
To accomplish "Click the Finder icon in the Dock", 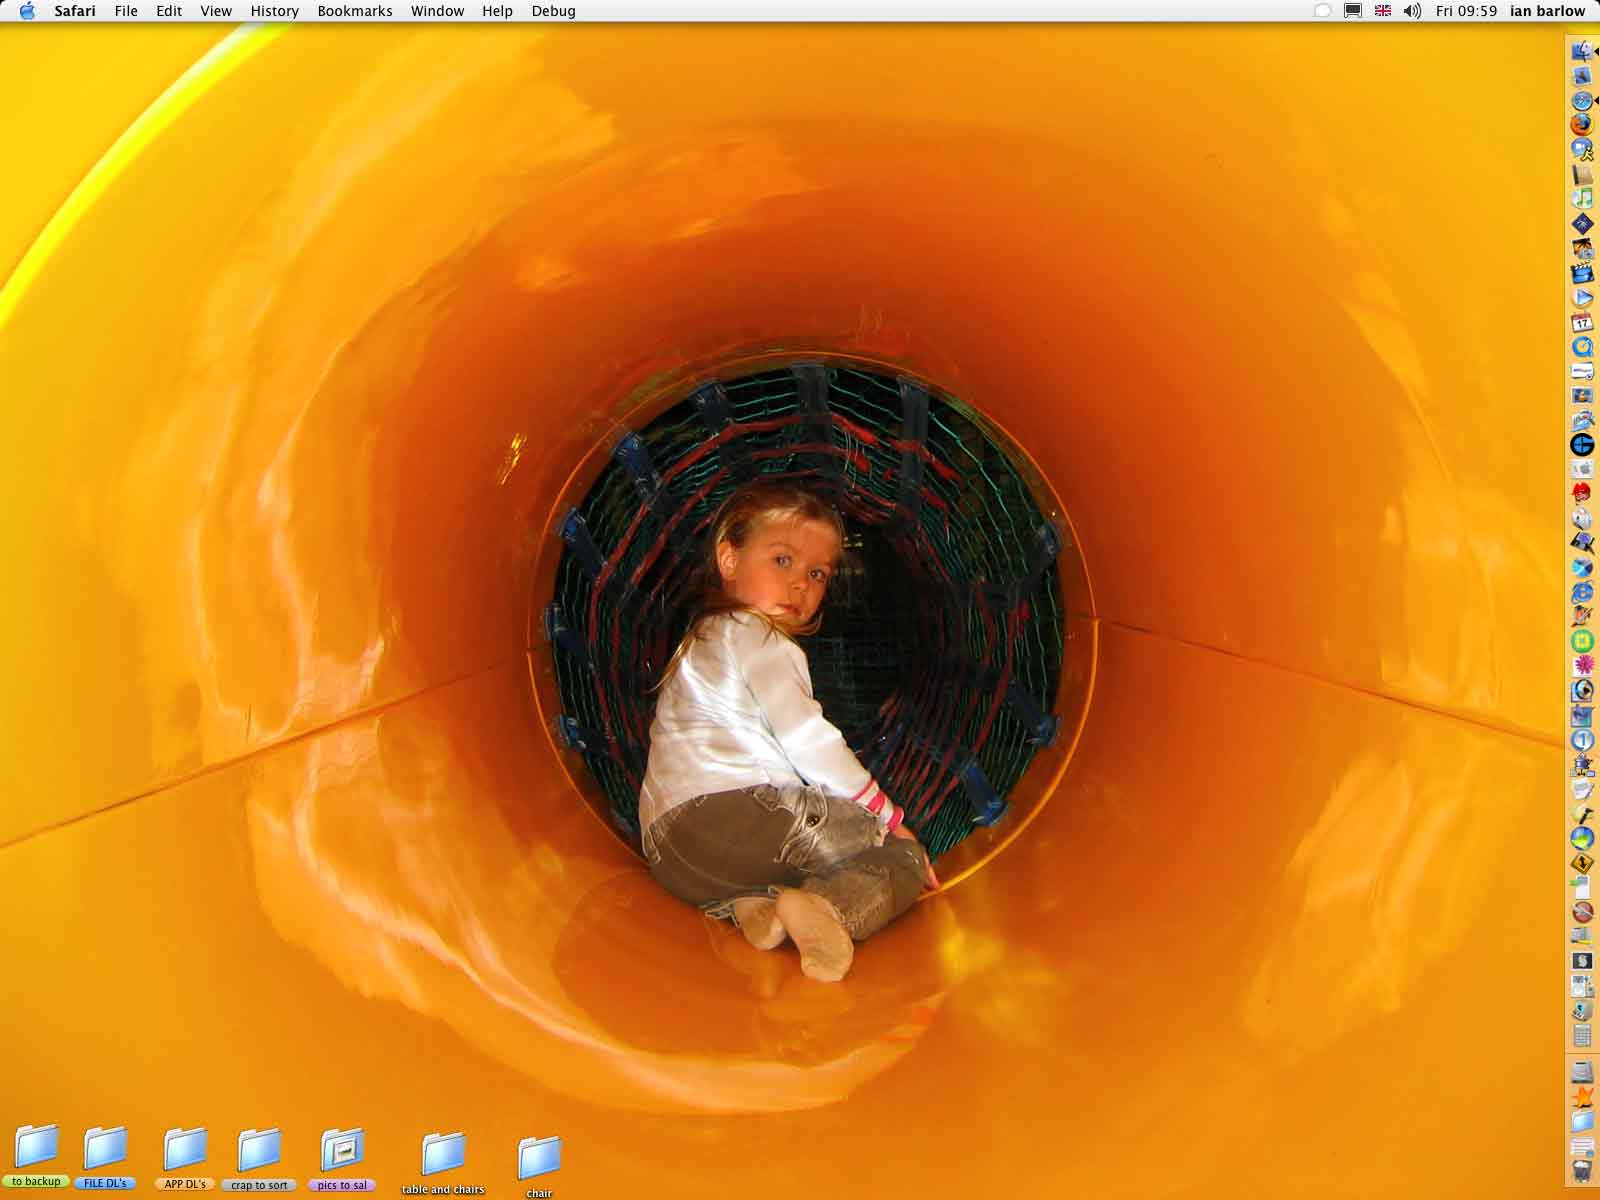I will click(1582, 51).
